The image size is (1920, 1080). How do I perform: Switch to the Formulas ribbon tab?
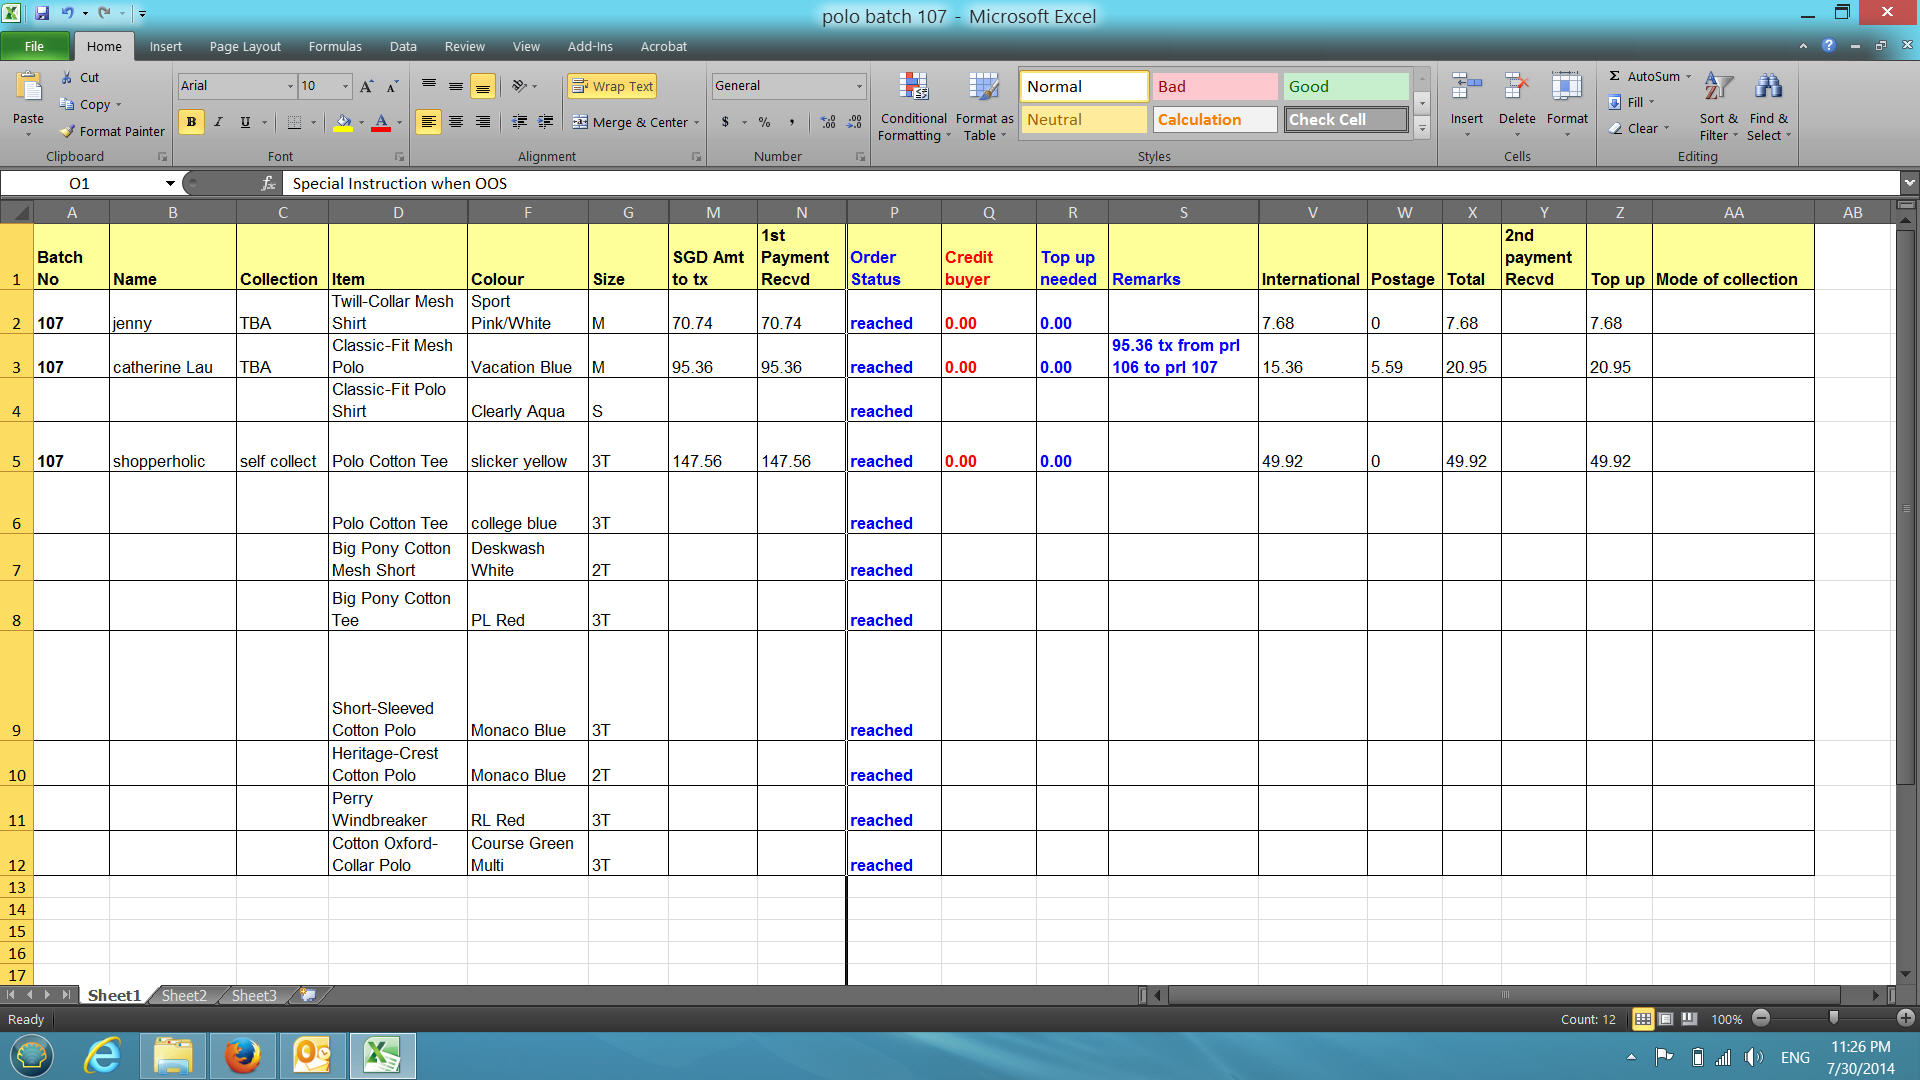(x=335, y=46)
